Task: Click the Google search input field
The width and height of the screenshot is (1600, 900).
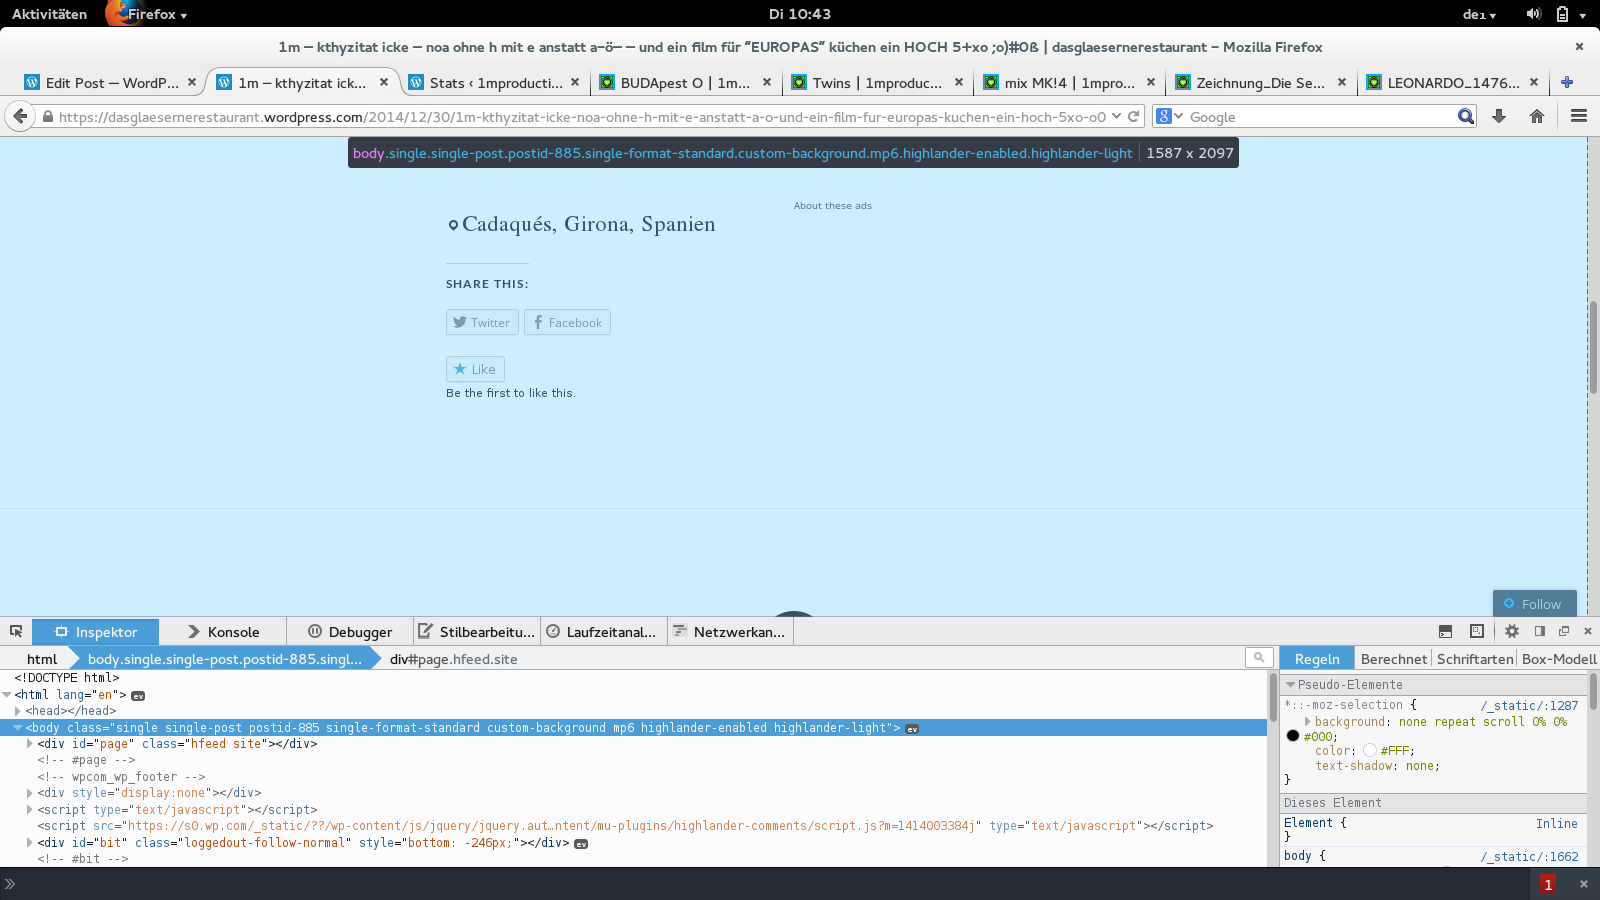Action: (x=1320, y=117)
